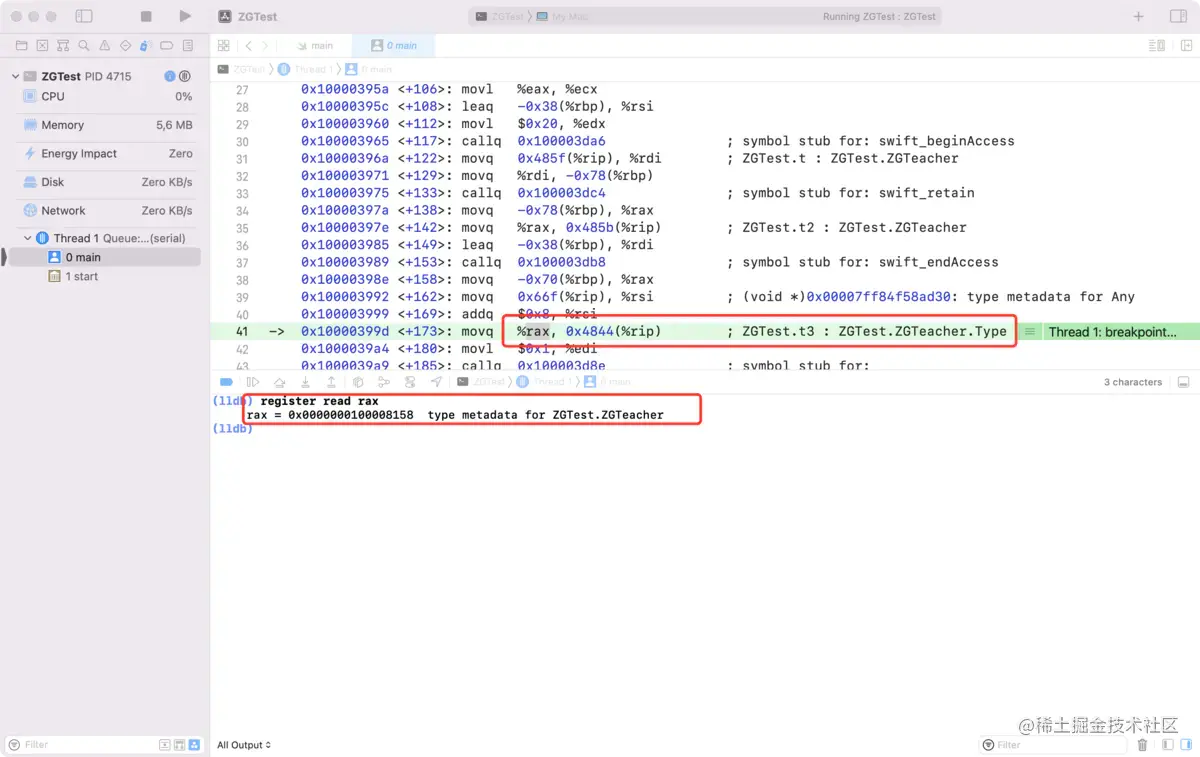Click the ZGTest scheme in the toolbar

click(499, 17)
